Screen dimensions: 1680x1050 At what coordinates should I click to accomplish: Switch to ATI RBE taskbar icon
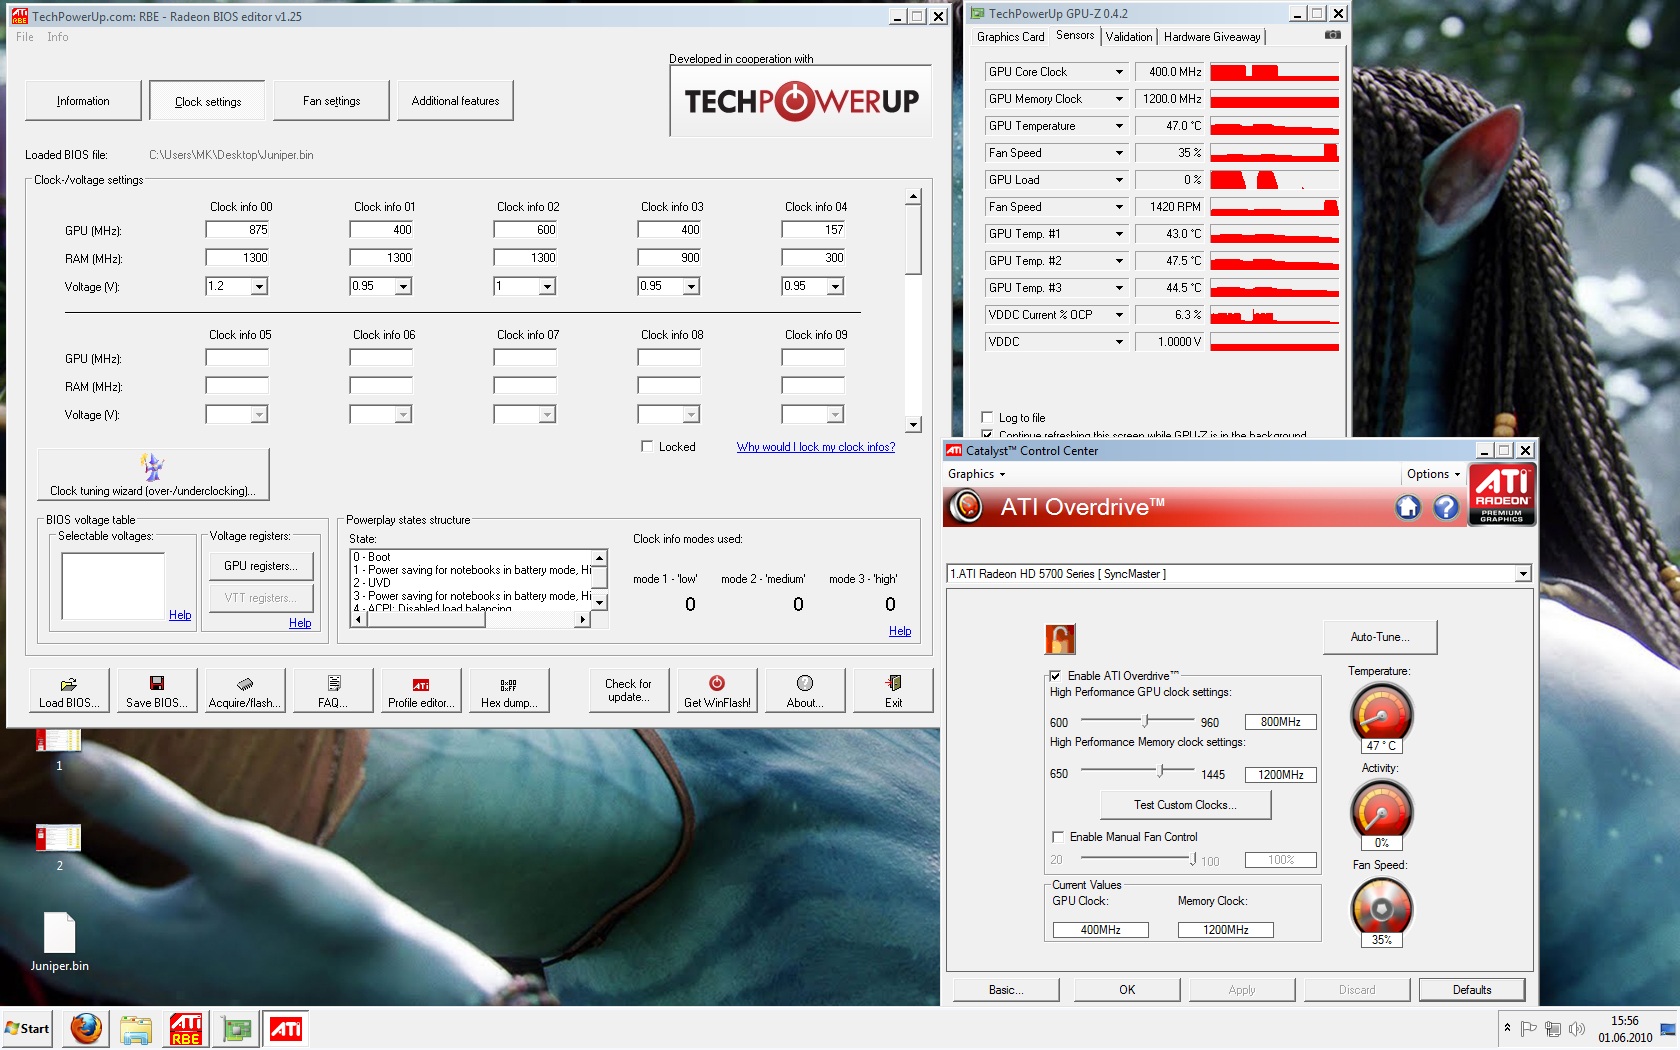click(186, 1028)
